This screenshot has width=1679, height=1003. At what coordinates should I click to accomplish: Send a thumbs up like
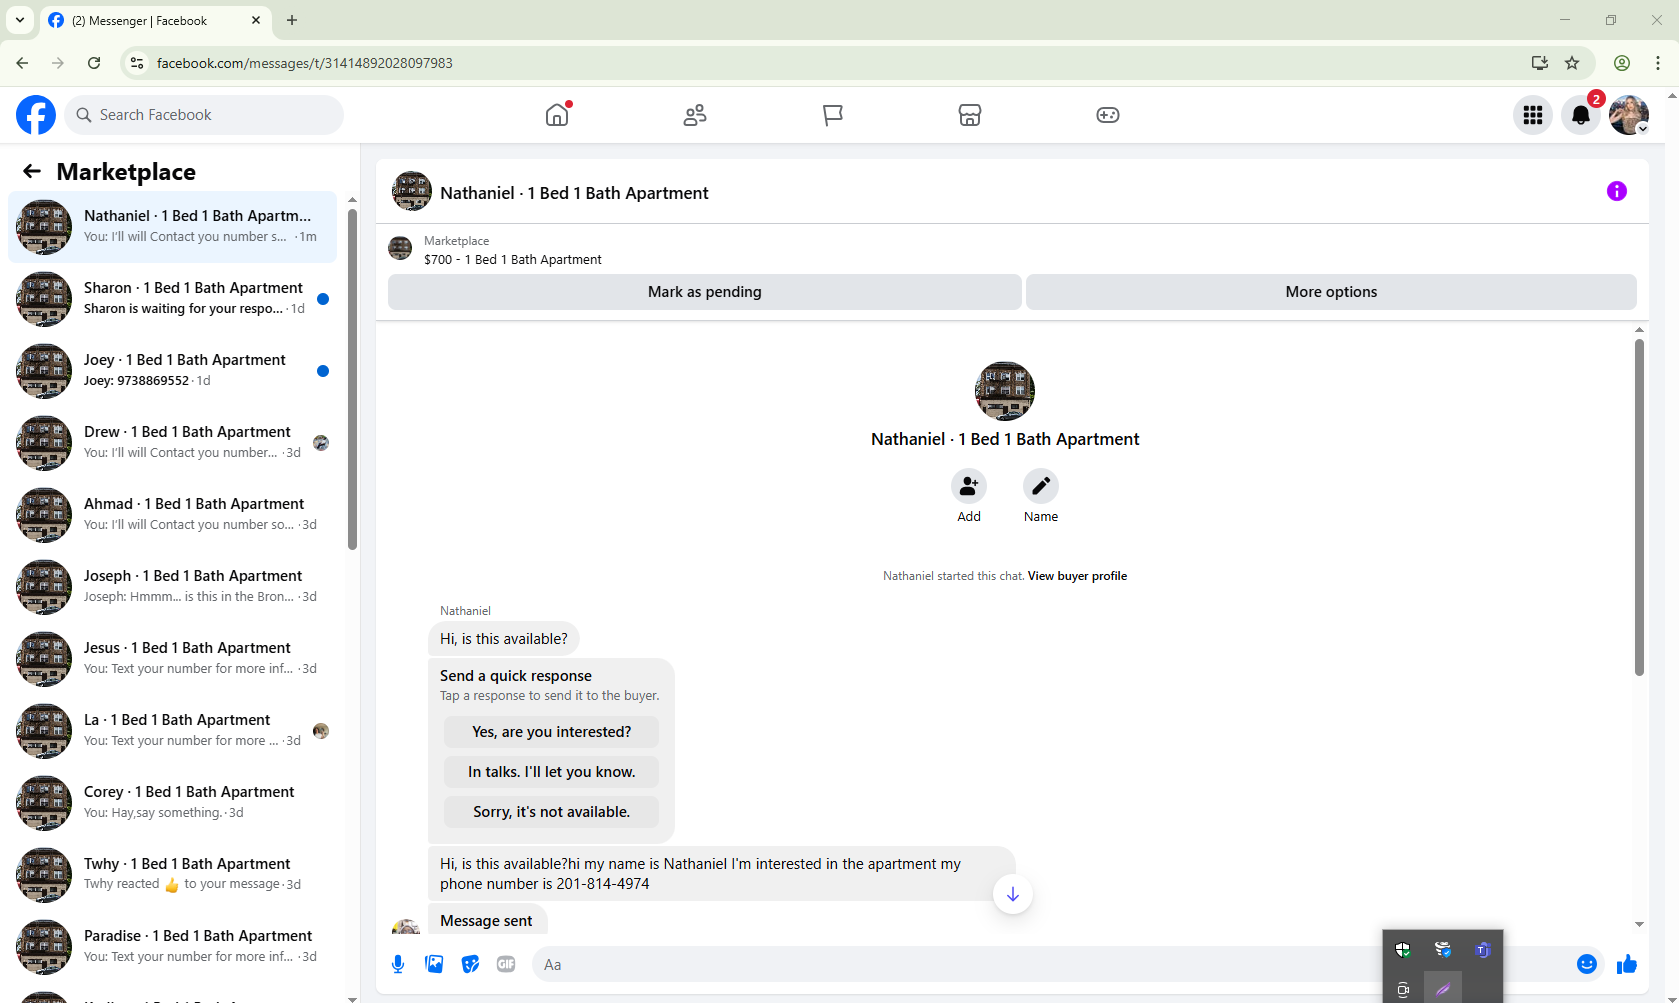click(1627, 964)
